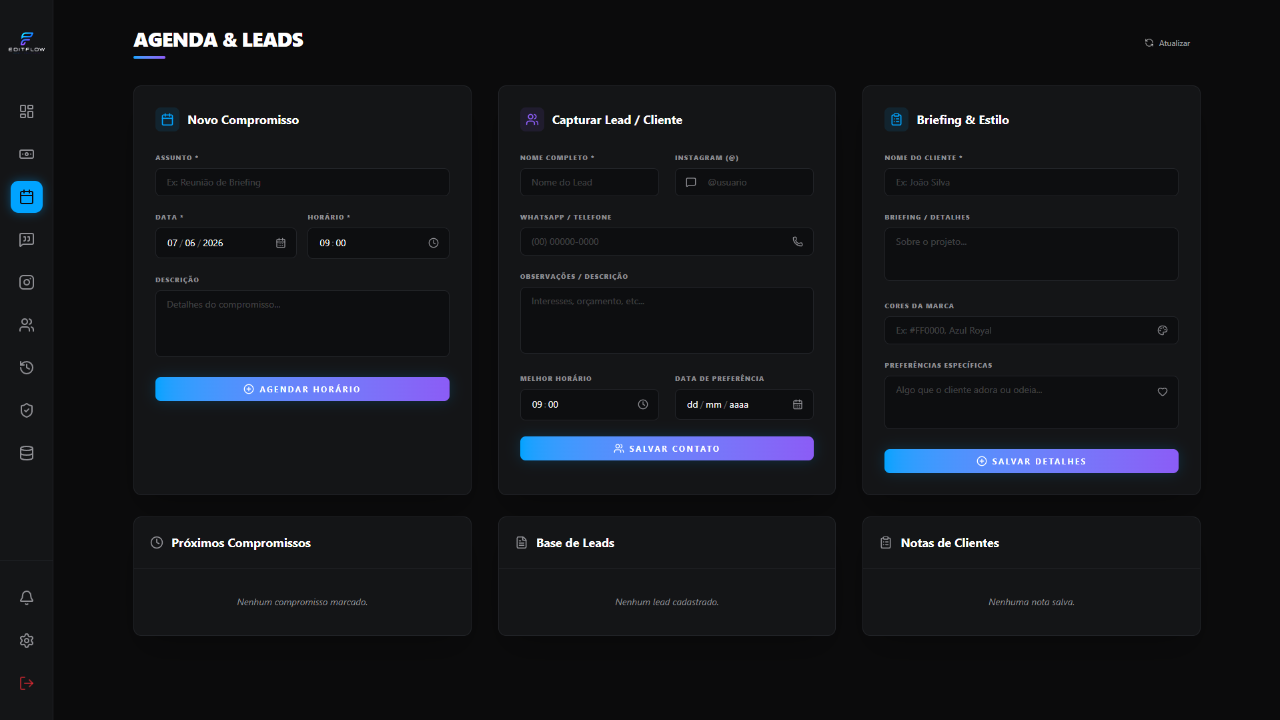Viewport: 1280px width, 720px height.
Task: Select the dd segment in Data de Preferência
Action: (692, 405)
